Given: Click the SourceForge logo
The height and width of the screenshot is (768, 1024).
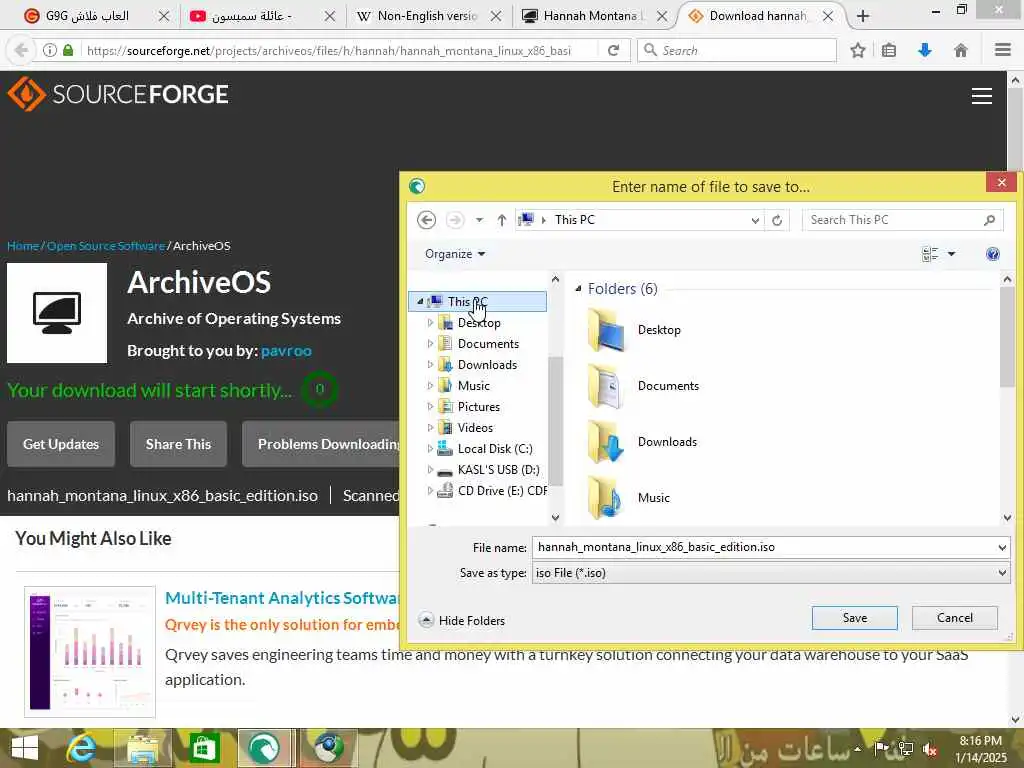Looking at the screenshot, I should point(118,94).
